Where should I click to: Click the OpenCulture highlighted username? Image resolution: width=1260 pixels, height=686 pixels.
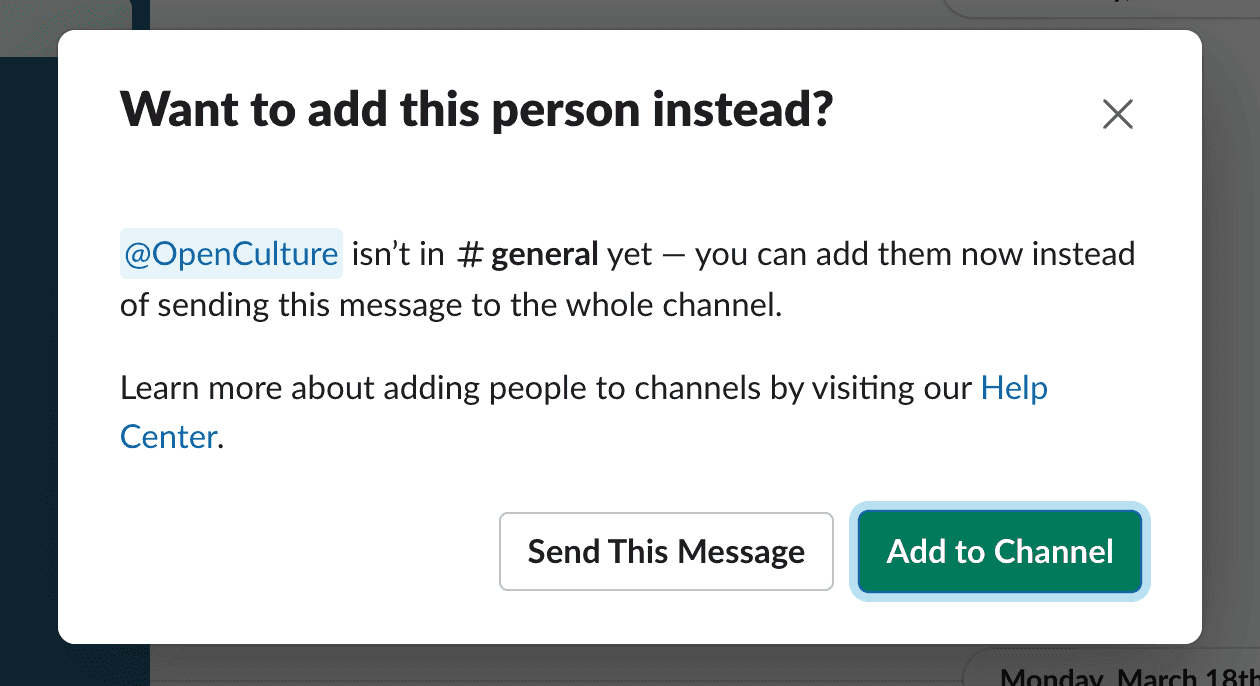231,254
